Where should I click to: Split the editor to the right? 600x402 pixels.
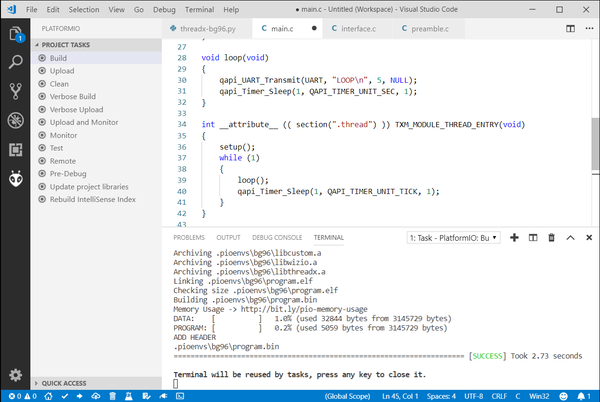[570, 29]
